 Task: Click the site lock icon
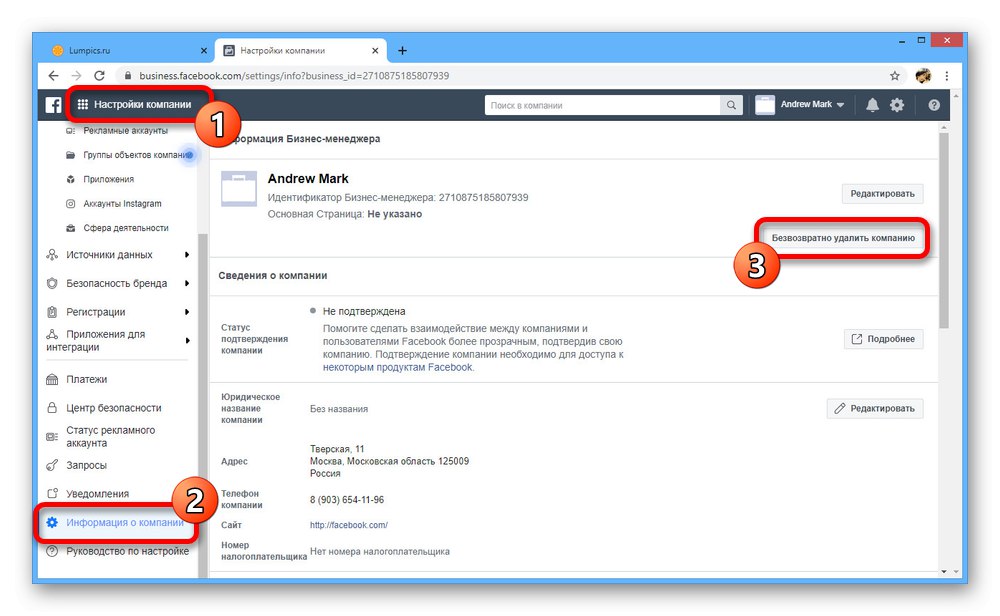point(128,76)
